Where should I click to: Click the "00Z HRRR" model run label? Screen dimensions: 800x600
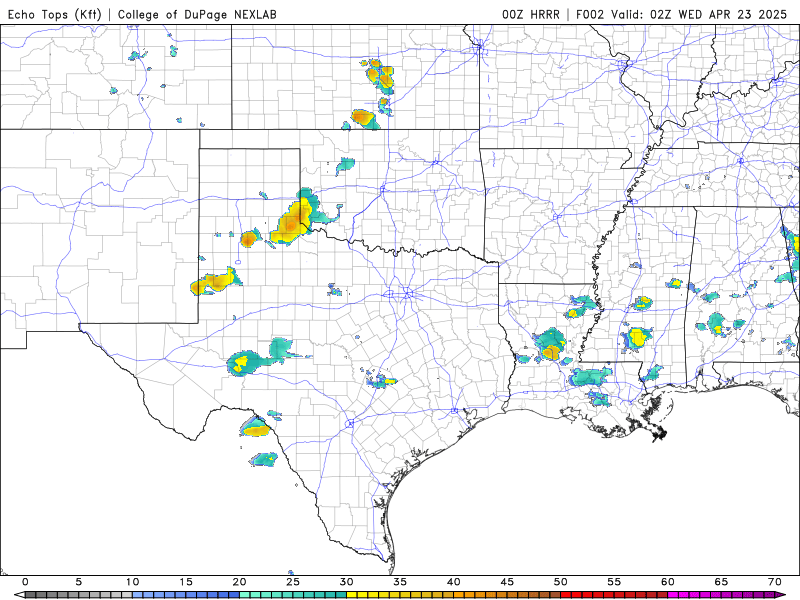point(531,14)
